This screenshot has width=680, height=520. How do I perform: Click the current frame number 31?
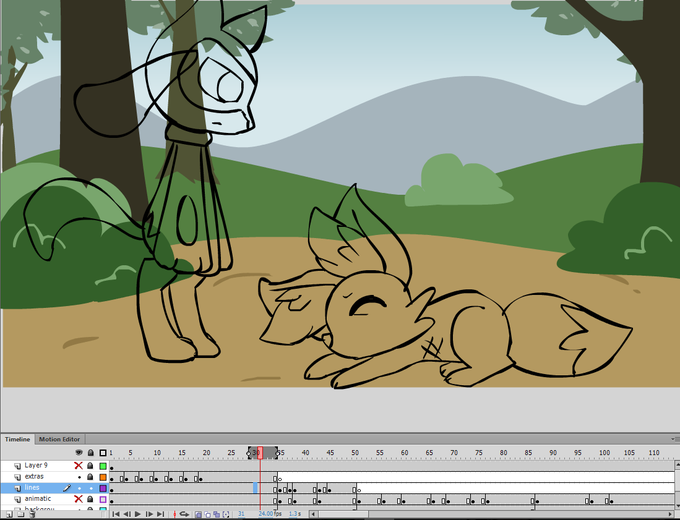click(x=241, y=514)
